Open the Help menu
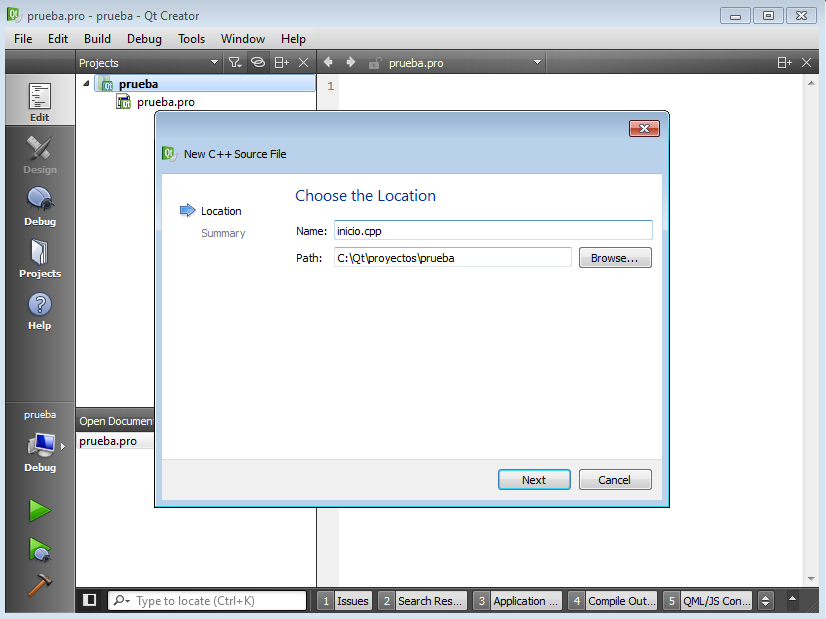The image size is (826, 619). coord(293,39)
